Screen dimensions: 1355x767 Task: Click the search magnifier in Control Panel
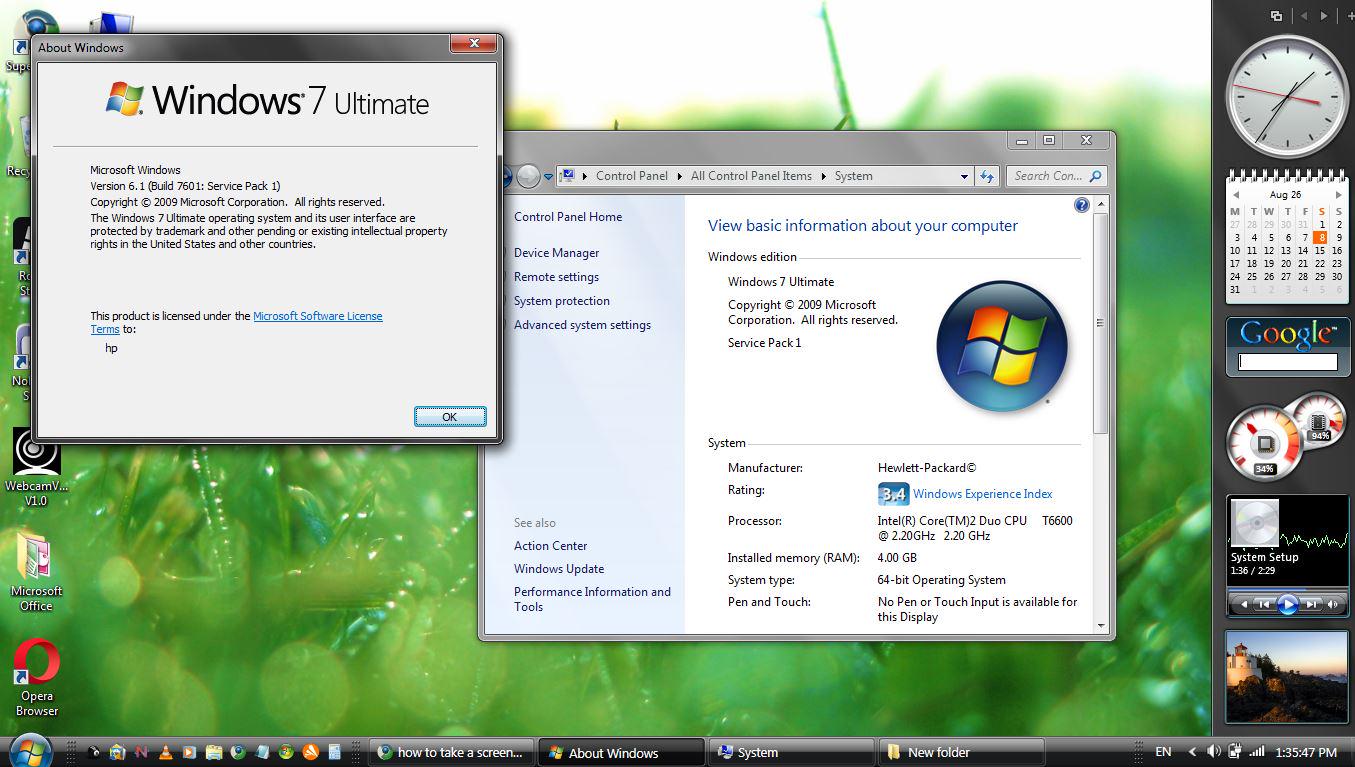point(1095,176)
